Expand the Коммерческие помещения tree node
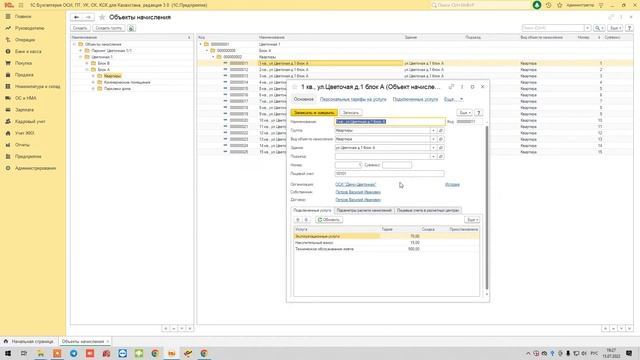The image size is (640, 360). (x=93, y=82)
